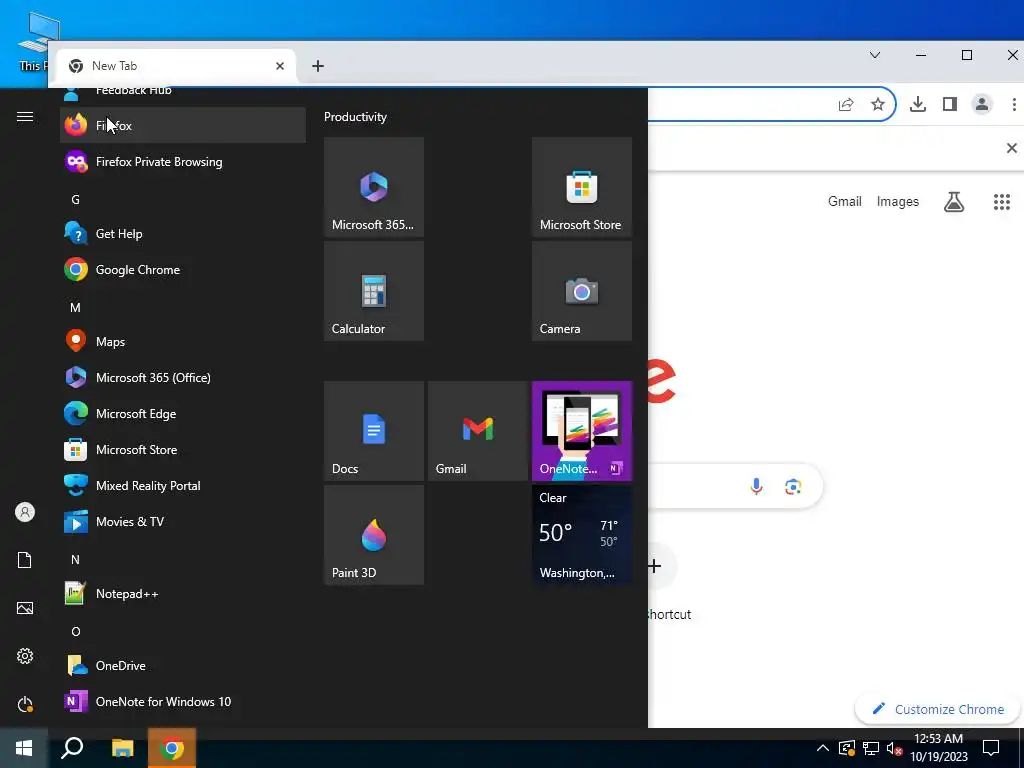Open a new Chrome tab
The image size is (1024, 768).
318,66
